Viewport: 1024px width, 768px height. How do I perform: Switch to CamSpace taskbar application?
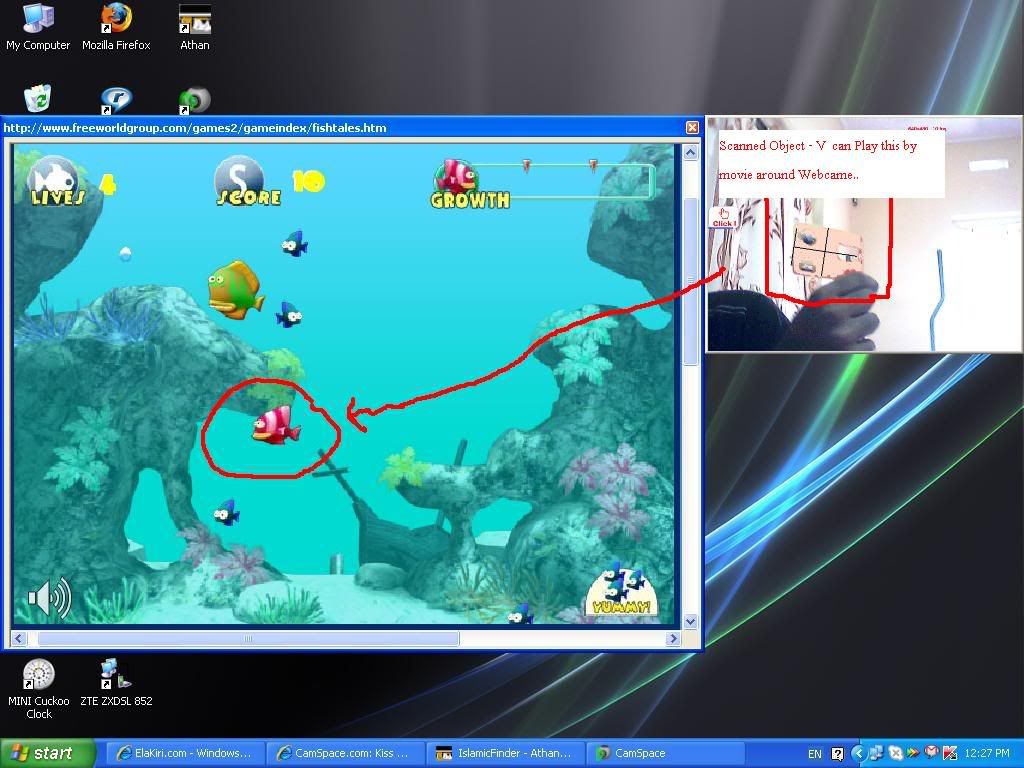(x=665, y=754)
